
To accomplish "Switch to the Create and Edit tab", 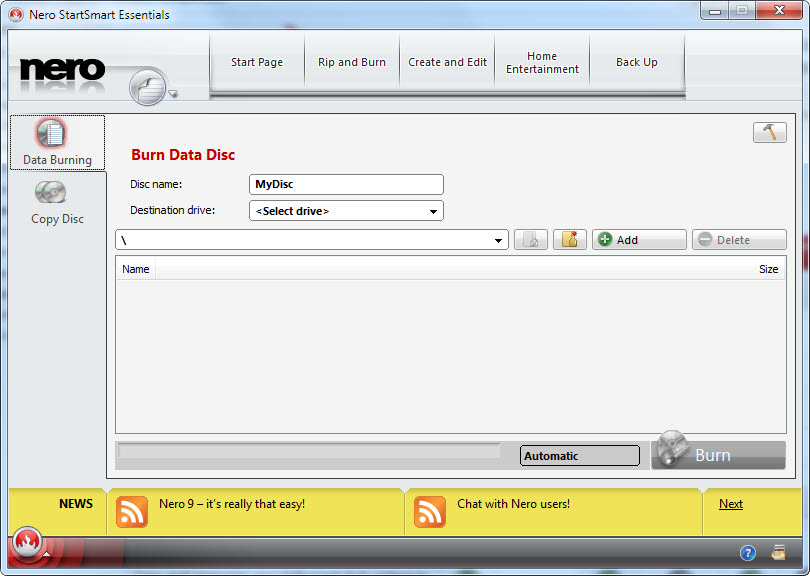I will 447,62.
